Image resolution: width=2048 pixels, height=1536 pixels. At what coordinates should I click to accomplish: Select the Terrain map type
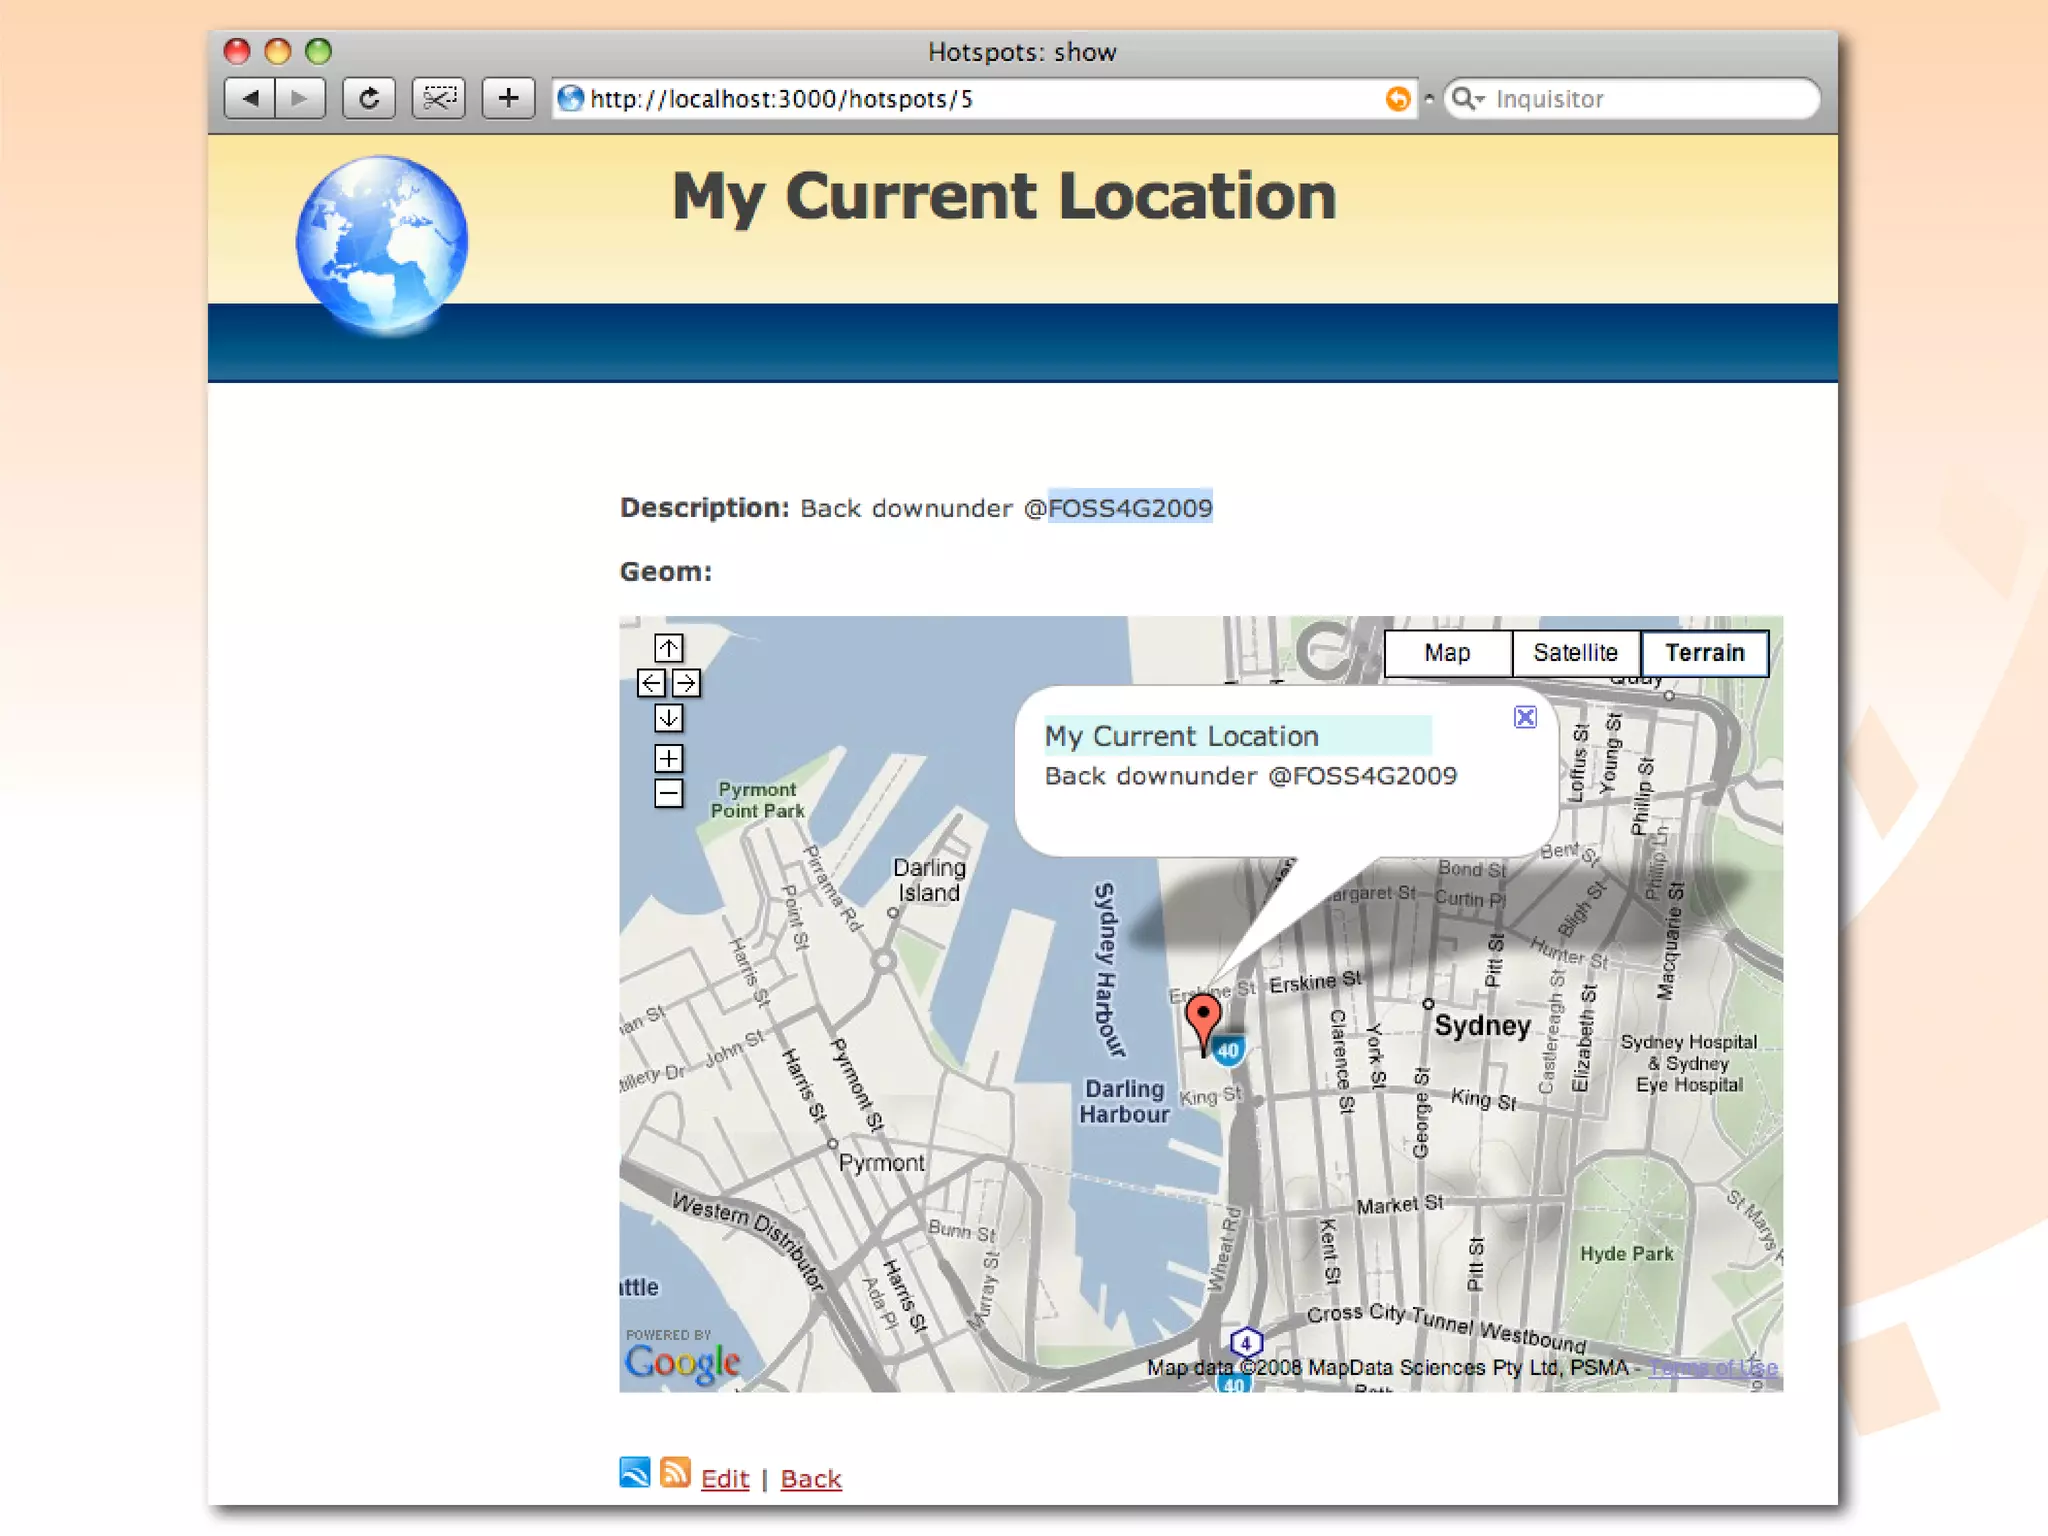coord(1704,653)
